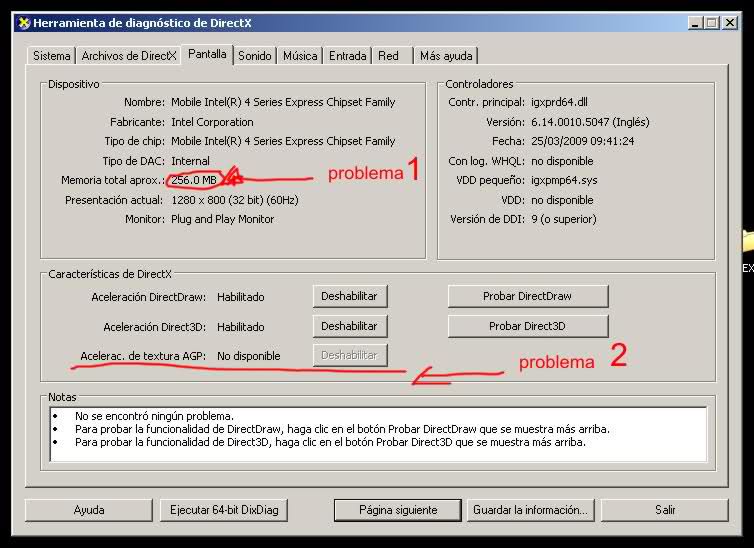Image resolution: width=754 pixels, height=548 pixels.
Task: Switch to the Entrada tab
Action: click(347, 56)
